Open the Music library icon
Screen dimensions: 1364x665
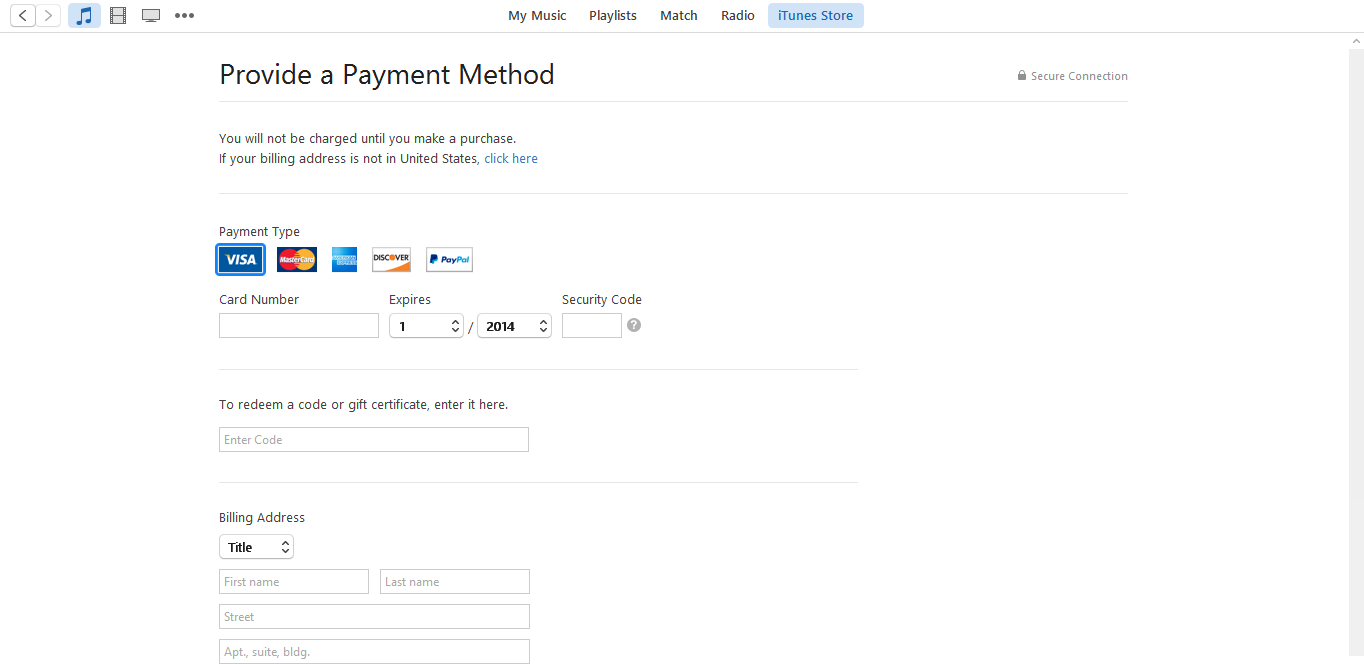pyautogui.click(x=85, y=15)
